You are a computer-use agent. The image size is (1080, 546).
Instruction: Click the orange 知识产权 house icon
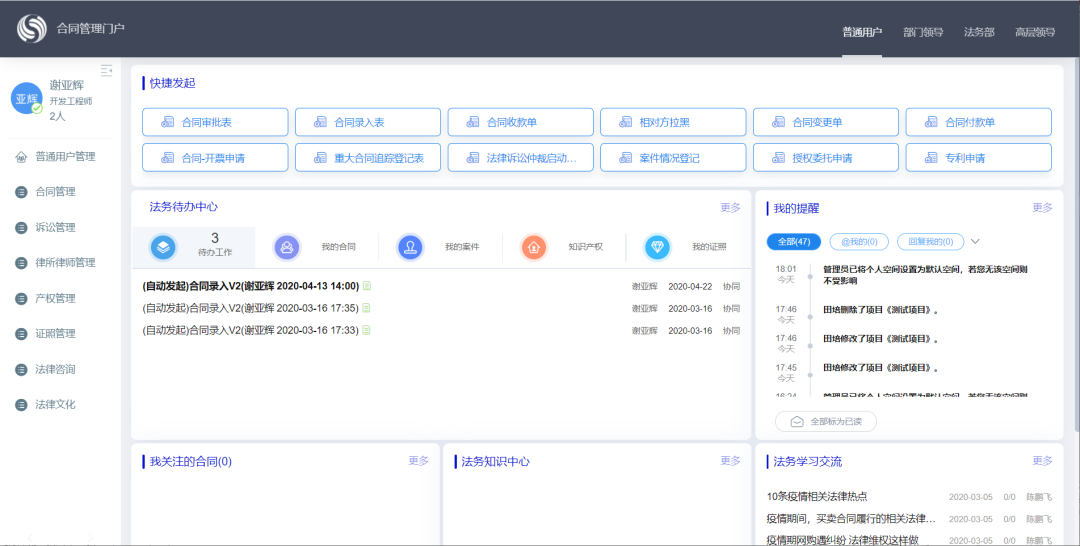coord(534,247)
